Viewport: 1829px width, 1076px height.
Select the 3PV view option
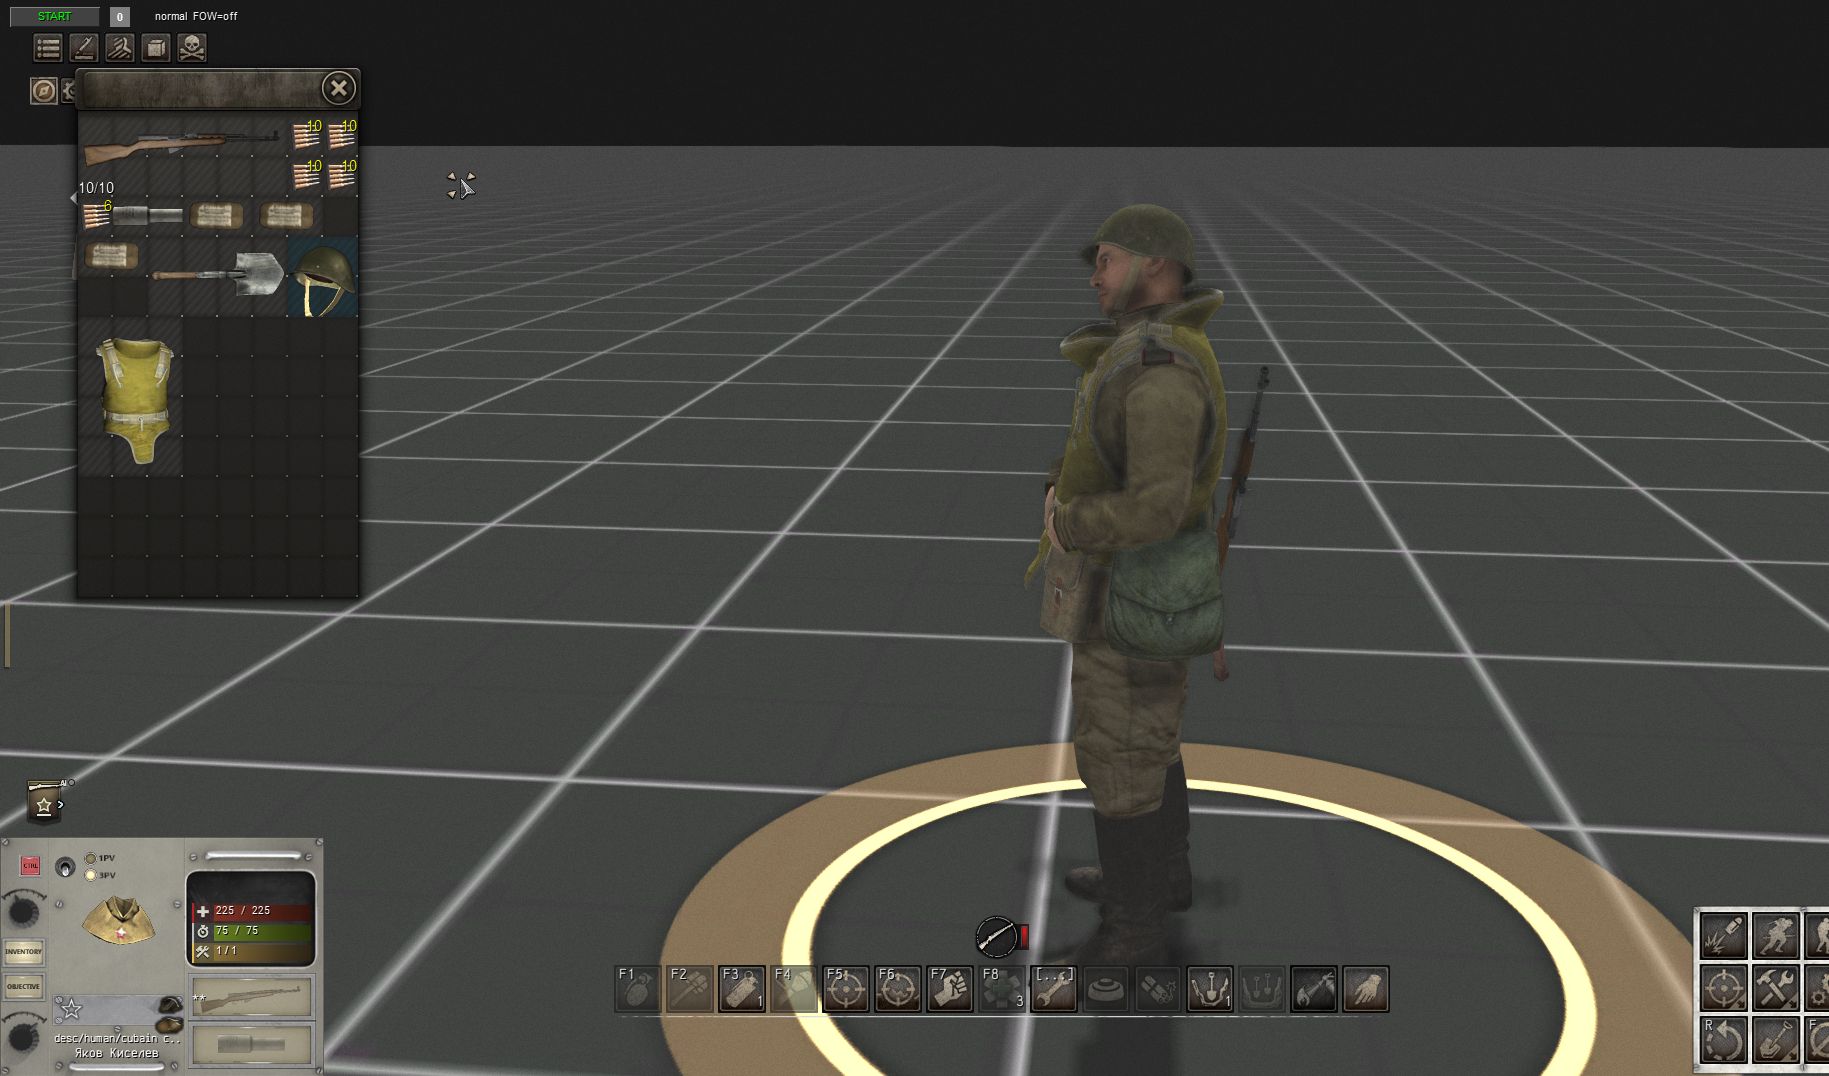100,875
